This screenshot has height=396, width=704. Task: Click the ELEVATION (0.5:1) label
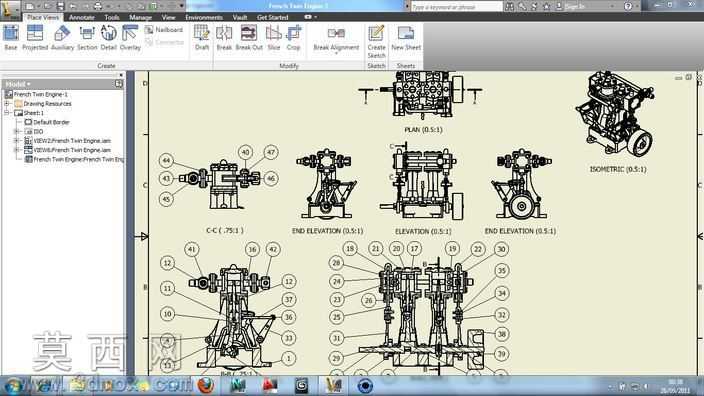tap(423, 231)
